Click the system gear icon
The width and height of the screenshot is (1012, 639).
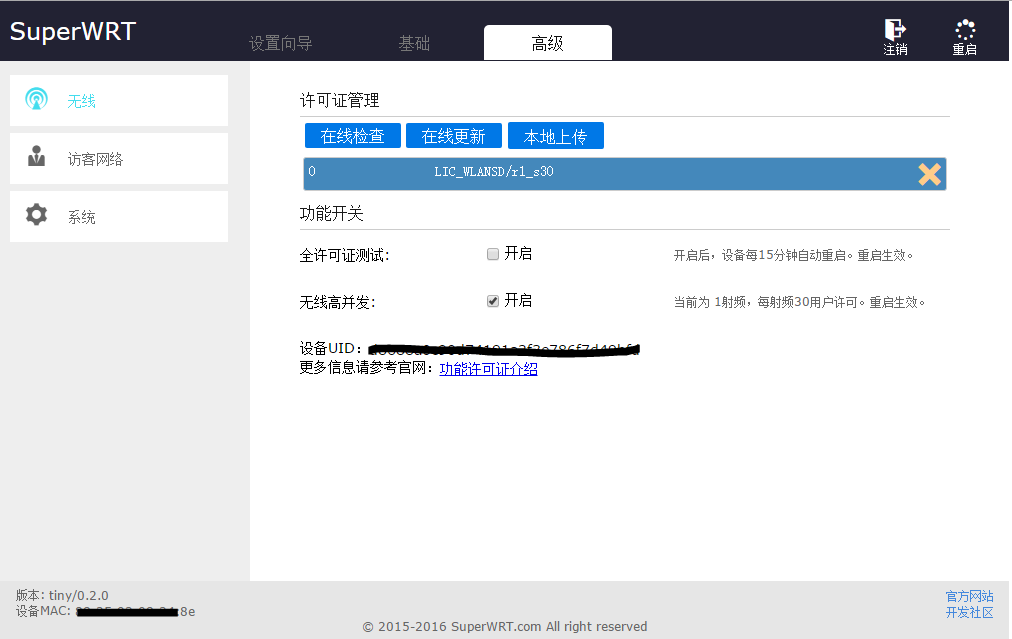coord(36,214)
